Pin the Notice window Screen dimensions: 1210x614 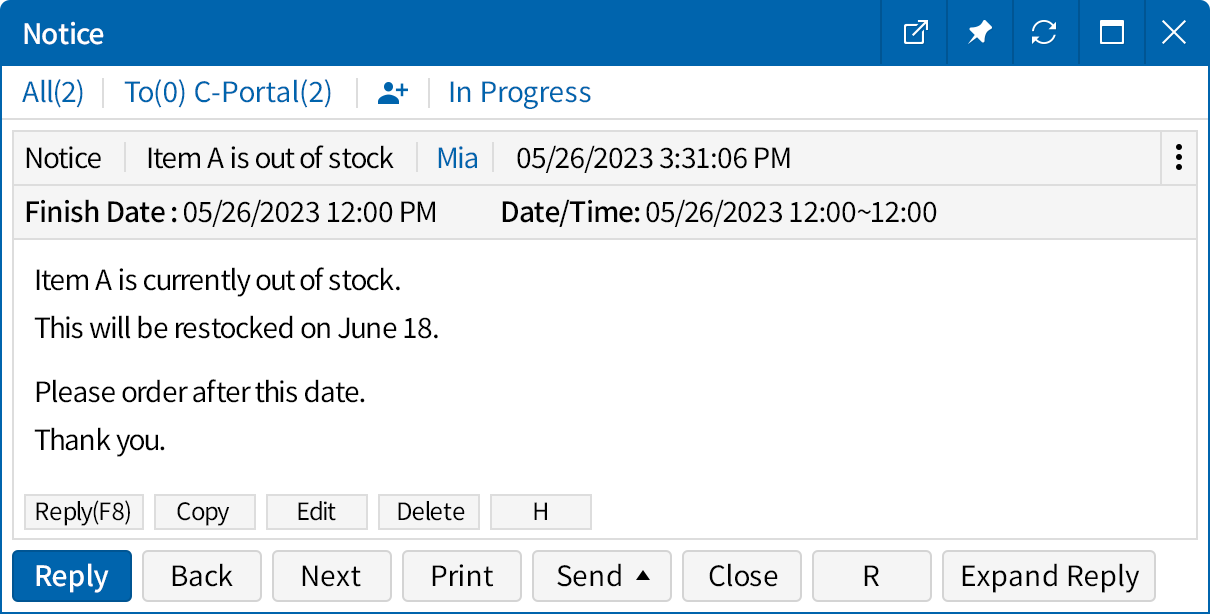tap(979, 33)
